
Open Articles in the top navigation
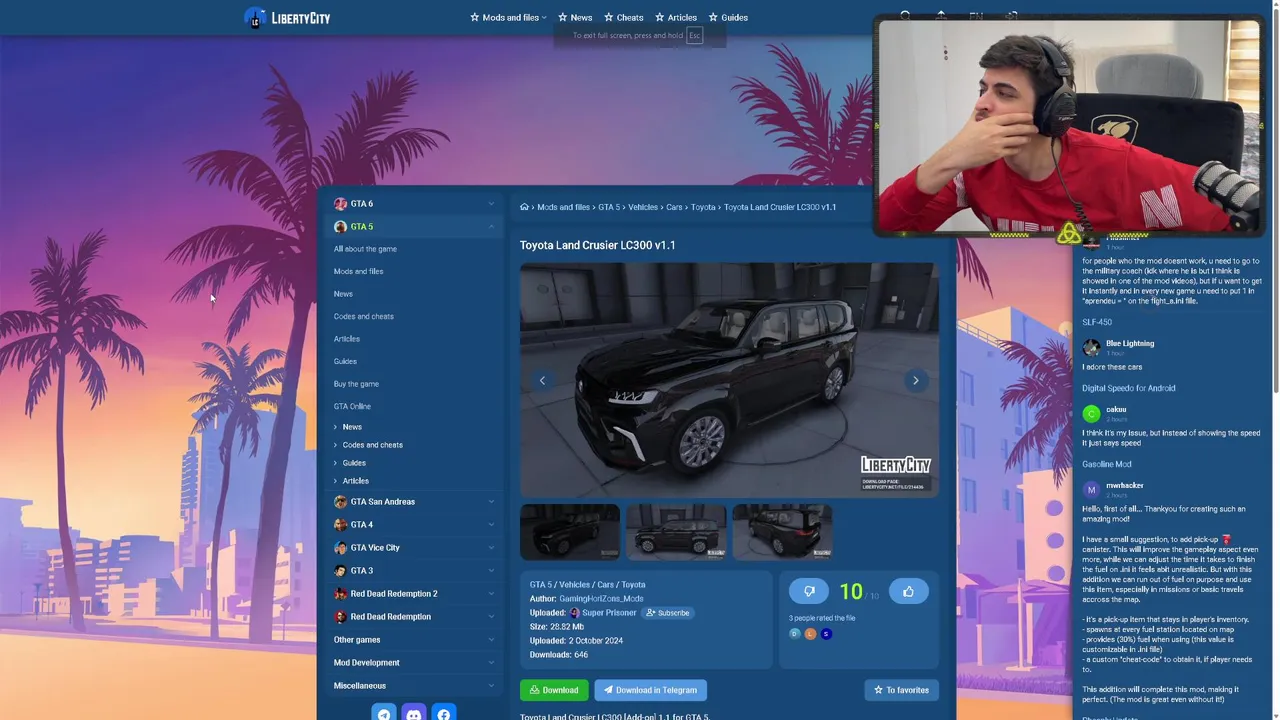tap(676, 17)
